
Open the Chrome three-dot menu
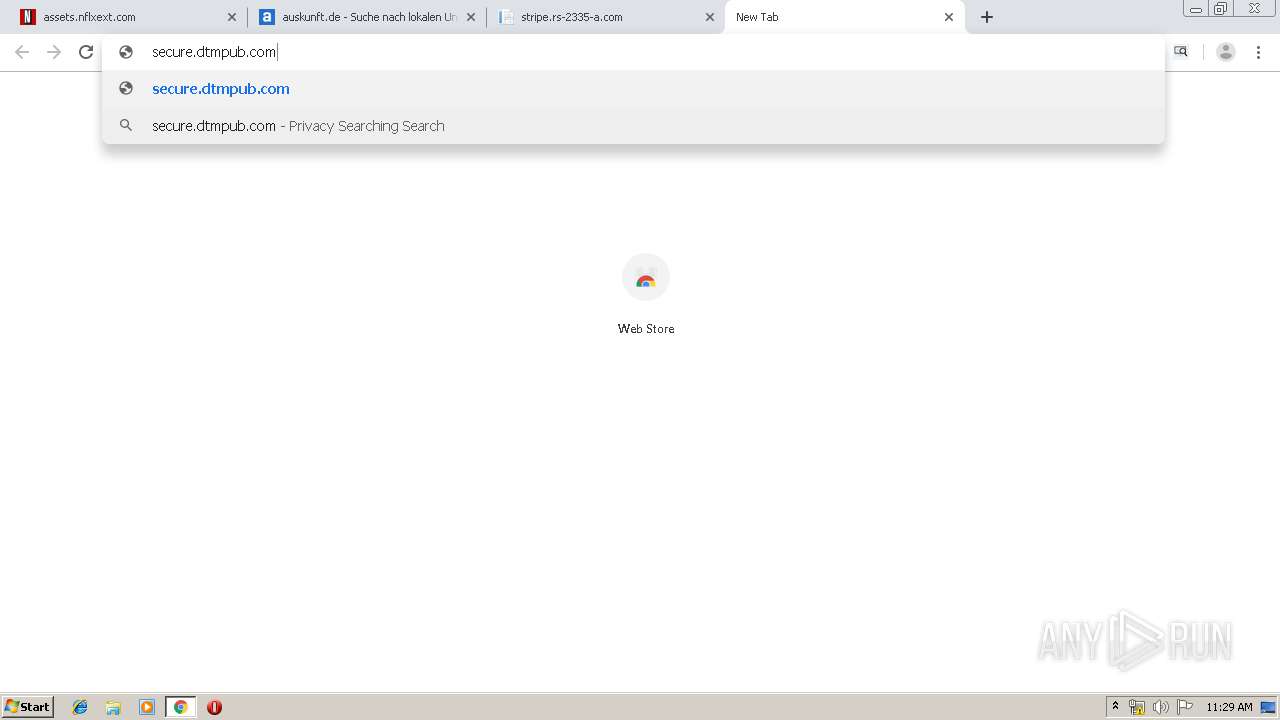click(x=1258, y=52)
